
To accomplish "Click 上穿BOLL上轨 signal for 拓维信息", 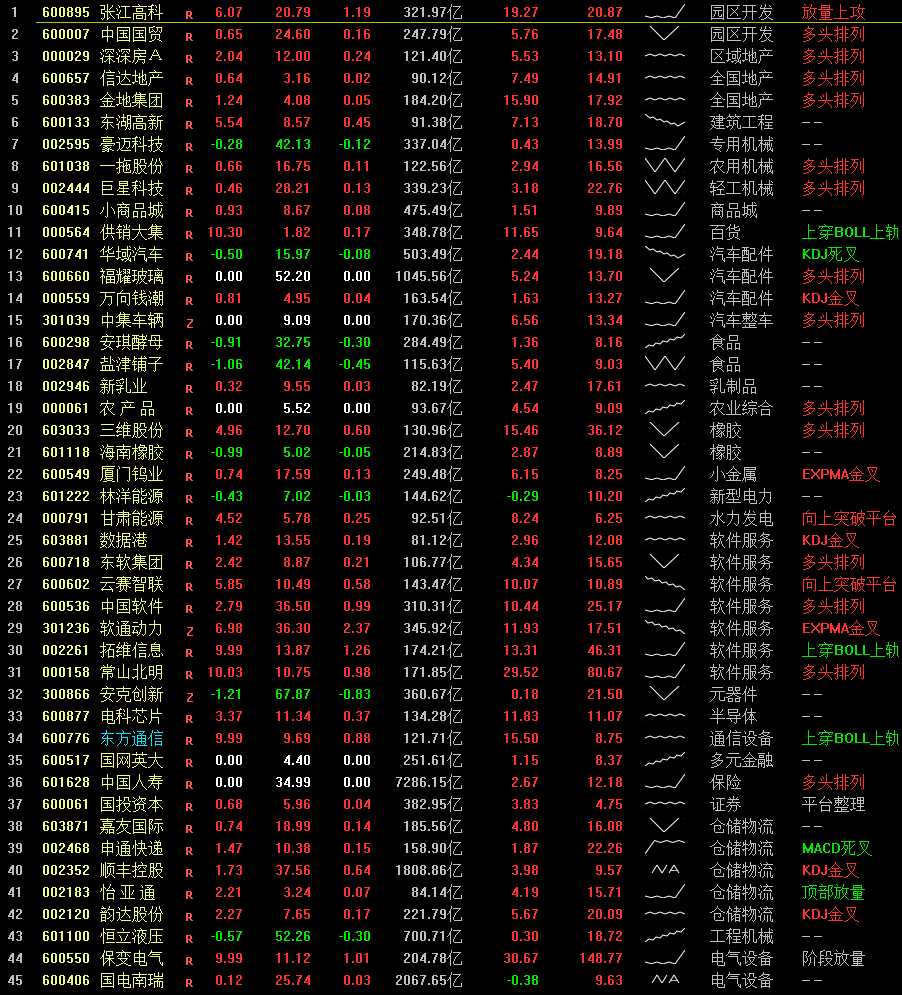I will (851, 650).
